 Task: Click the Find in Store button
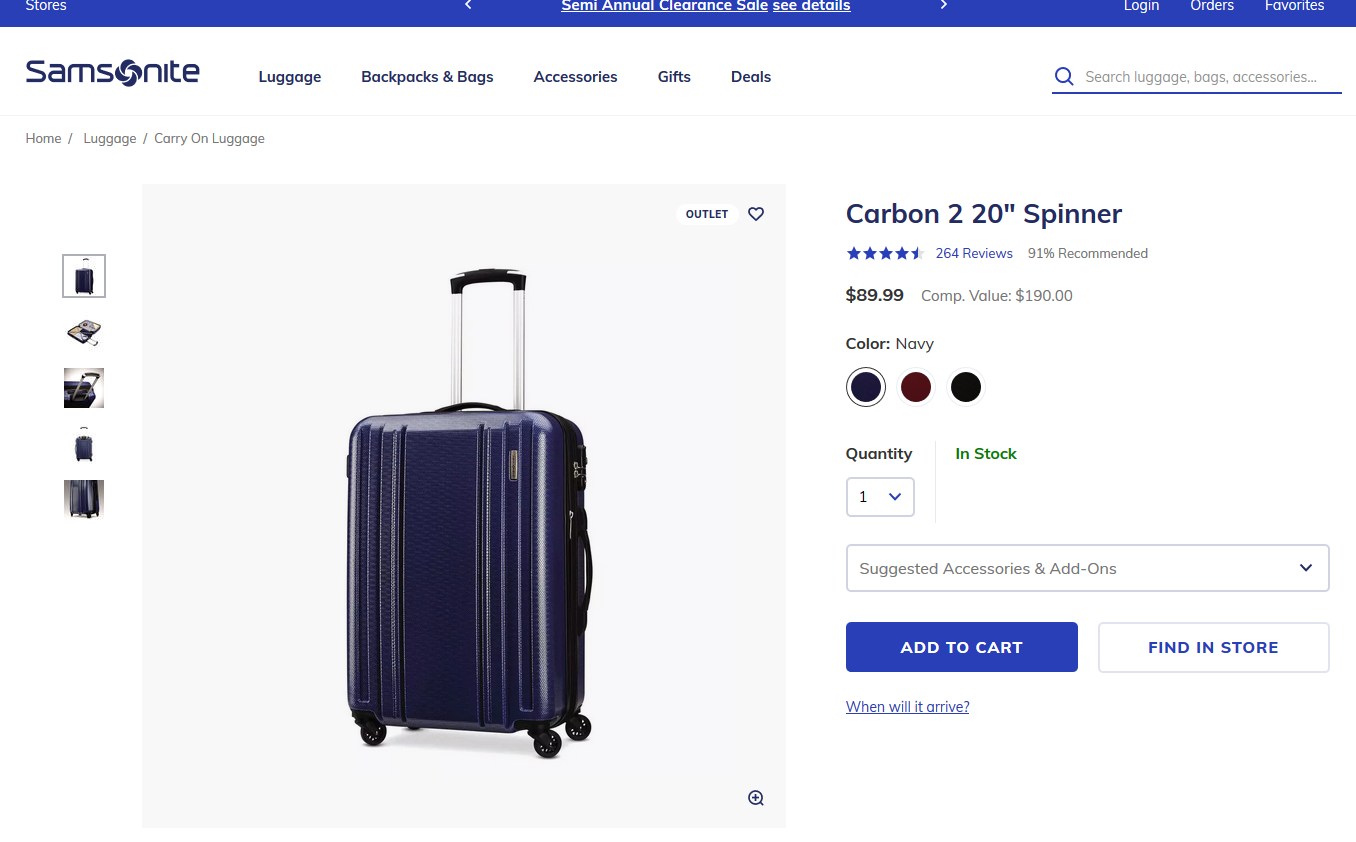tap(1213, 647)
